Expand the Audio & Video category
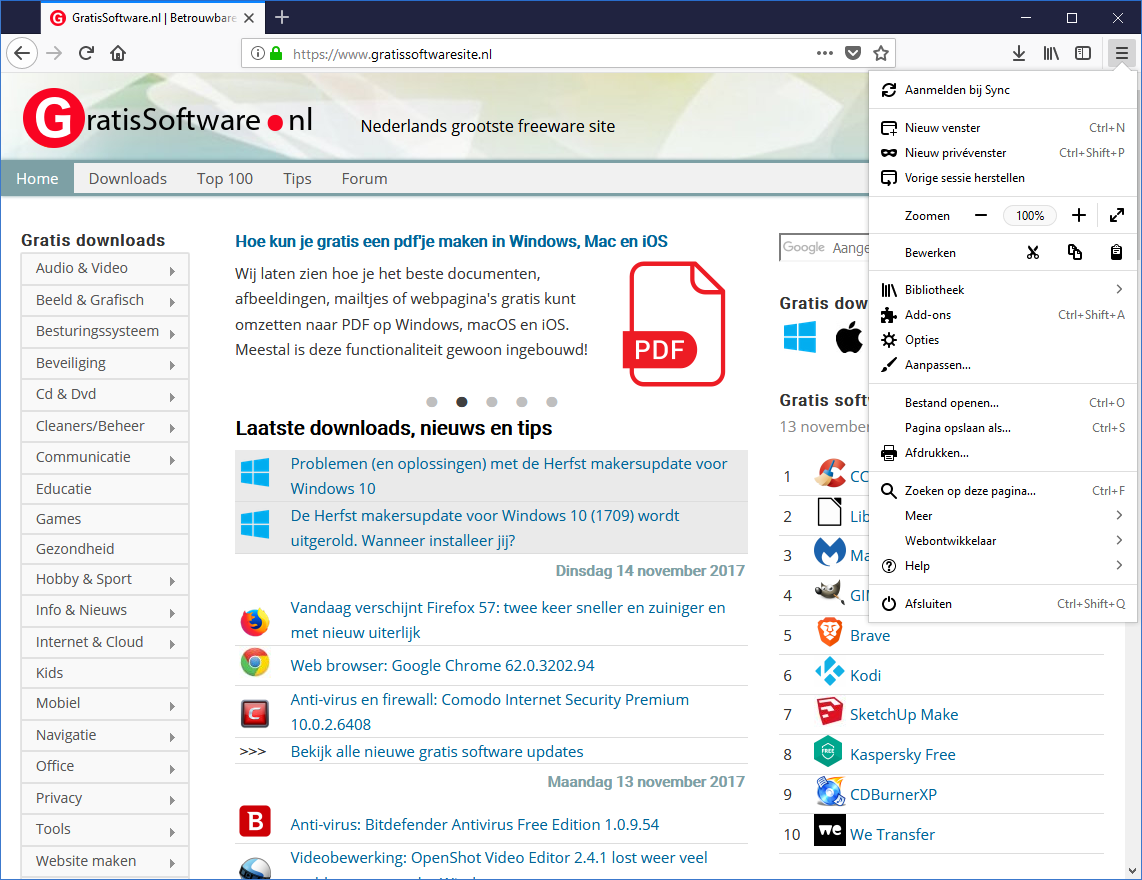The height and width of the screenshot is (880, 1142). pyautogui.click(x=104, y=268)
